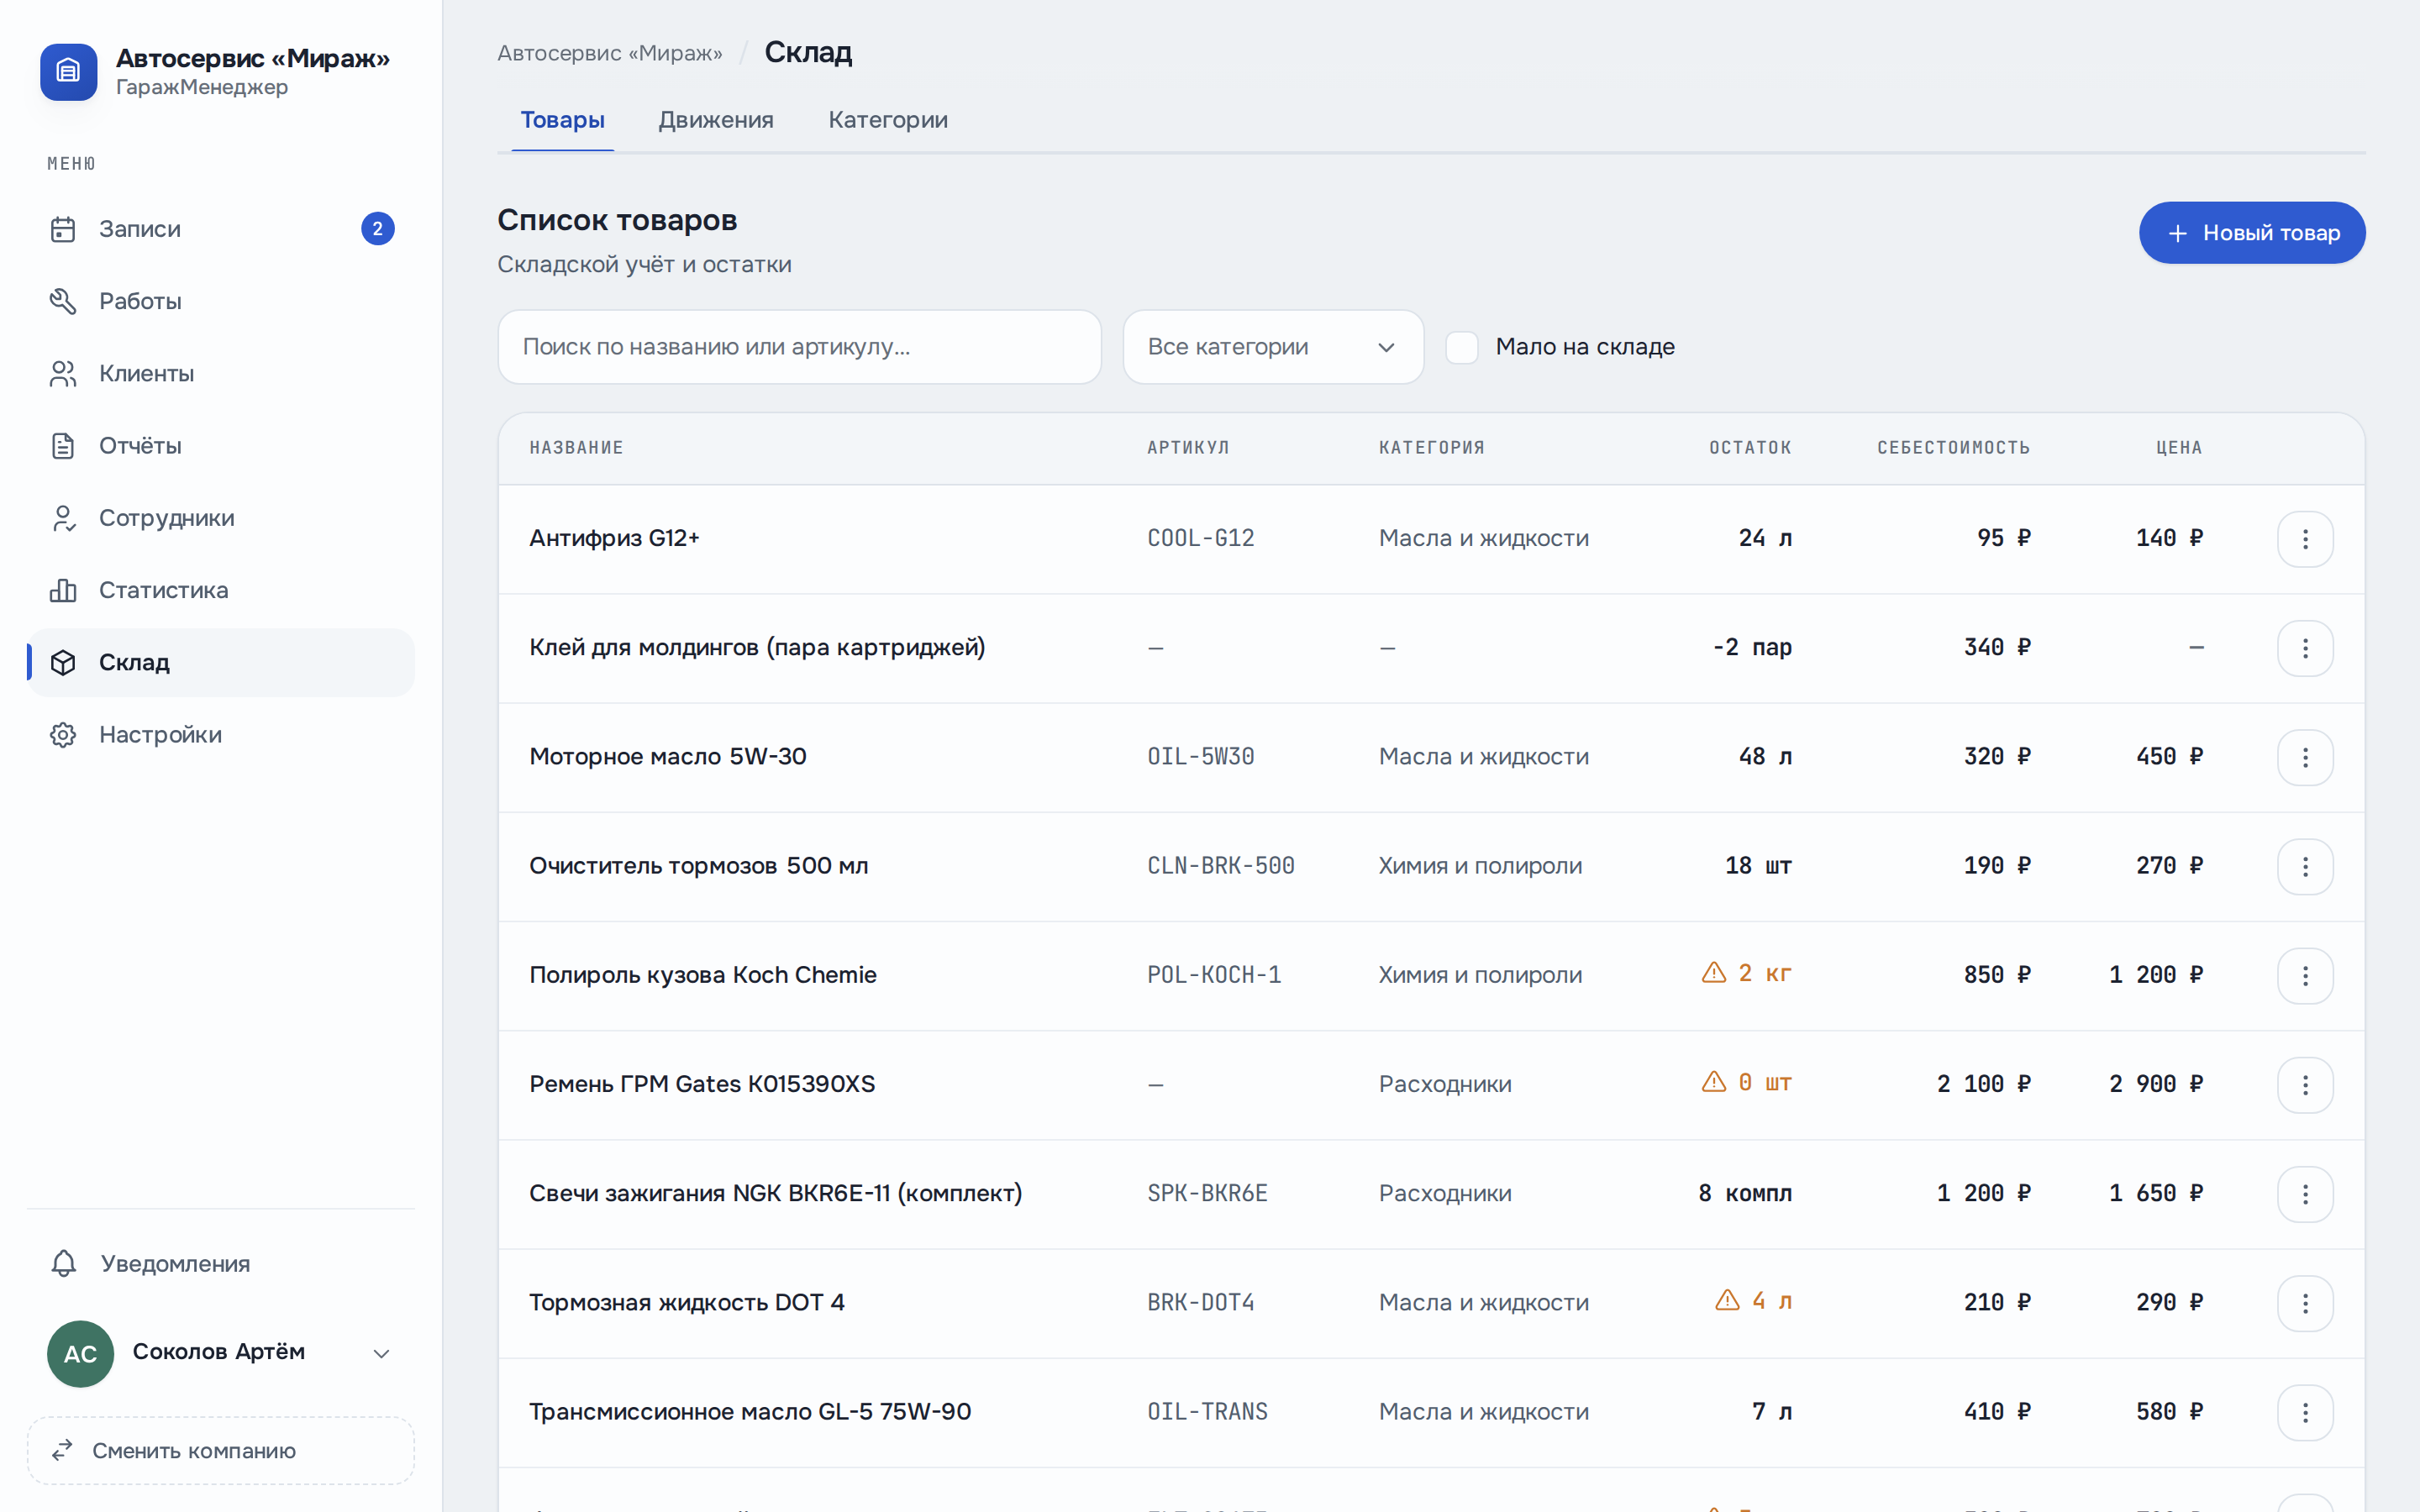
Task: Select the Свечи зажигания NGK BKR6E-11 product name
Action: click(775, 1193)
